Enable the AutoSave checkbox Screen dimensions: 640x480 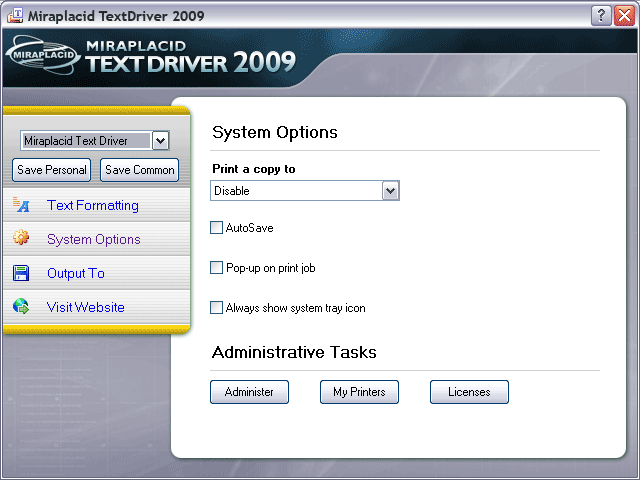click(x=216, y=227)
